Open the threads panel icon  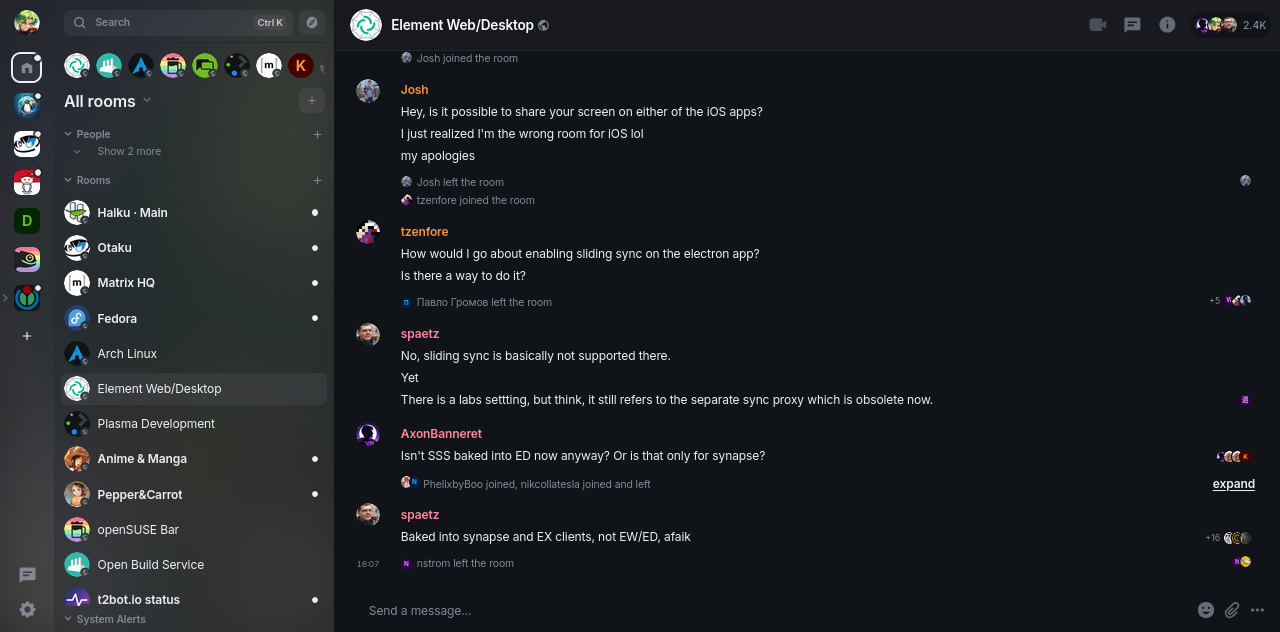1132,25
